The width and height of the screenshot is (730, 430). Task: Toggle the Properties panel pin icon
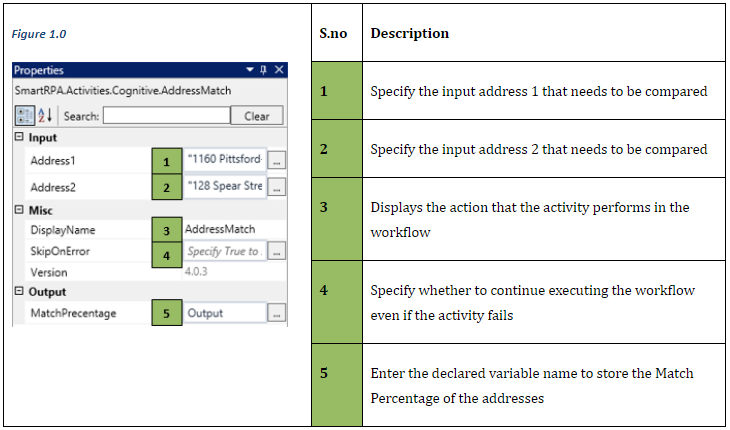[x=264, y=70]
